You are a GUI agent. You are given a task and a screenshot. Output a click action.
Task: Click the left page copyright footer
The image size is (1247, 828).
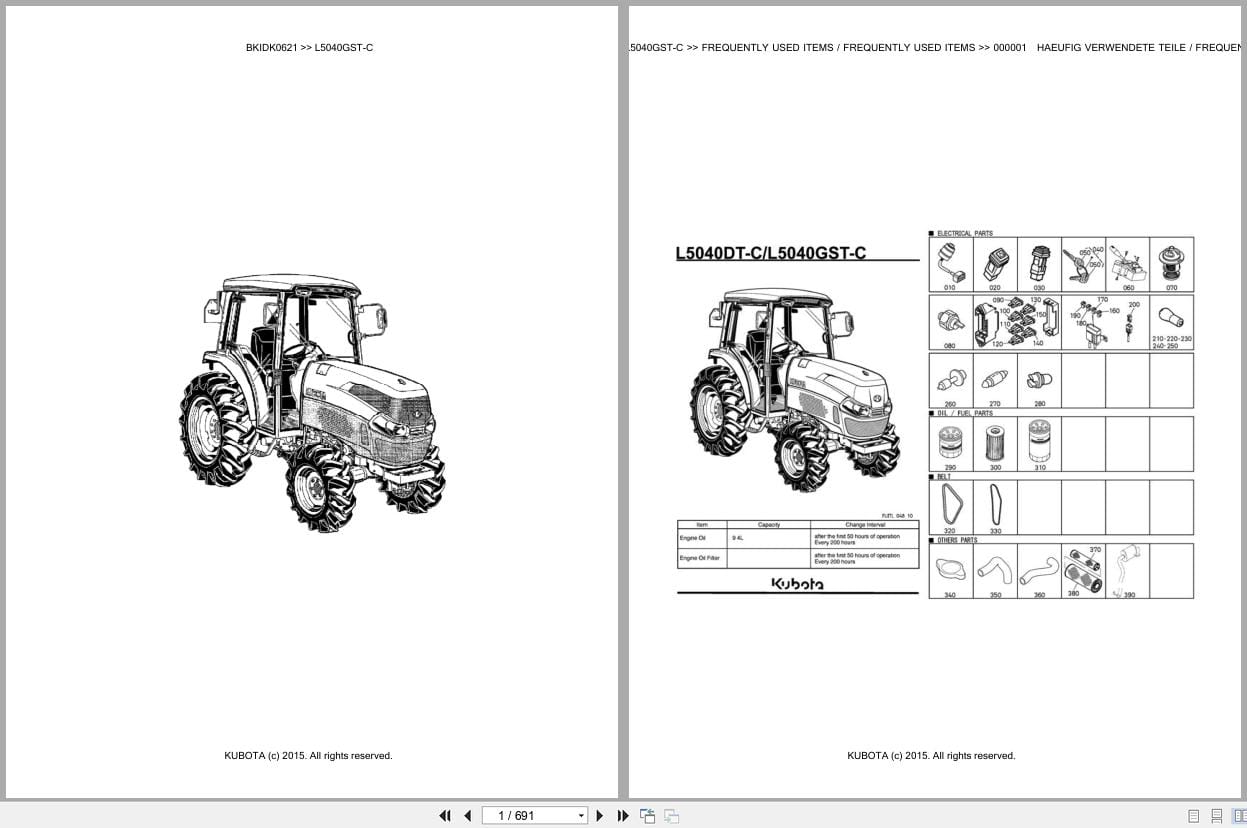pos(308,756)
